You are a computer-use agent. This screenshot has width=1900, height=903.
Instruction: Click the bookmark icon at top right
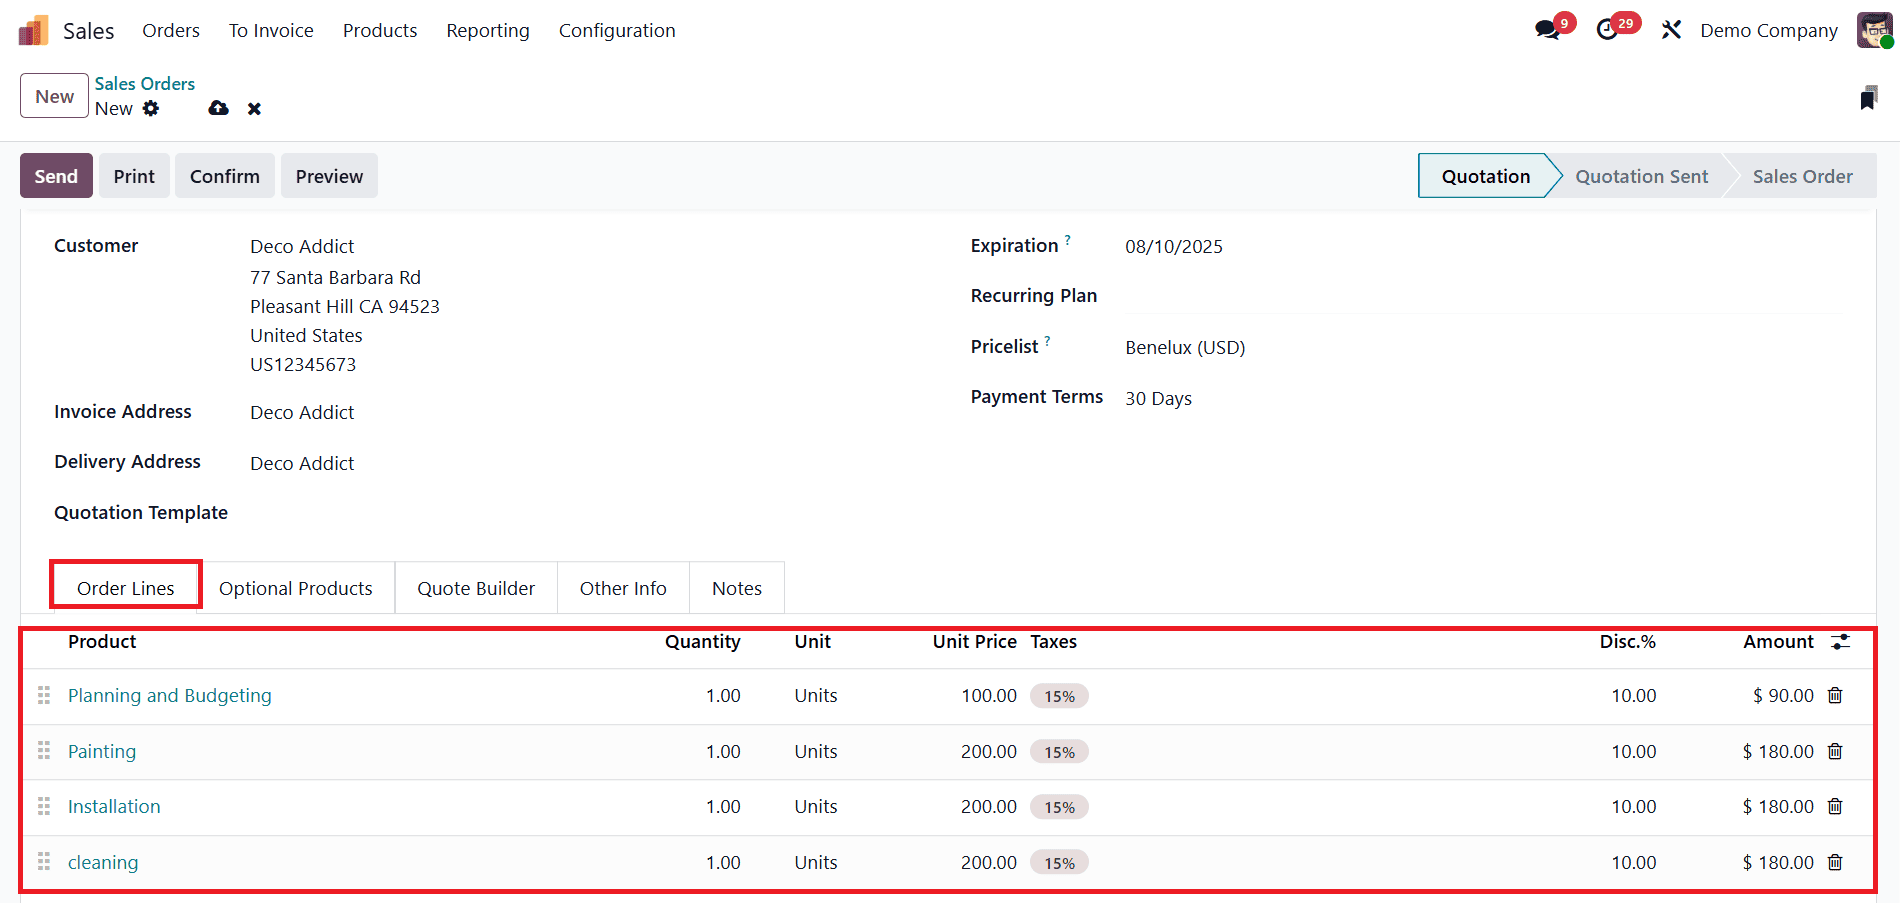[x=1868, y=98]
